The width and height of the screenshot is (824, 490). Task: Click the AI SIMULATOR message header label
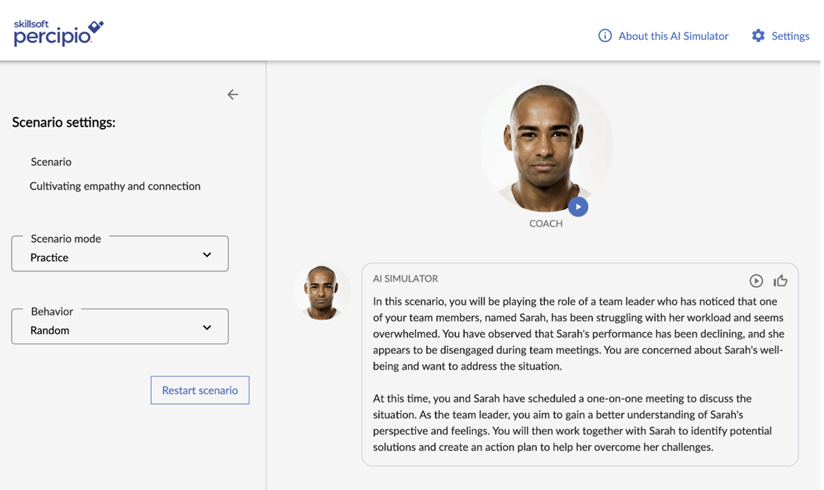(x=405, y=279)
